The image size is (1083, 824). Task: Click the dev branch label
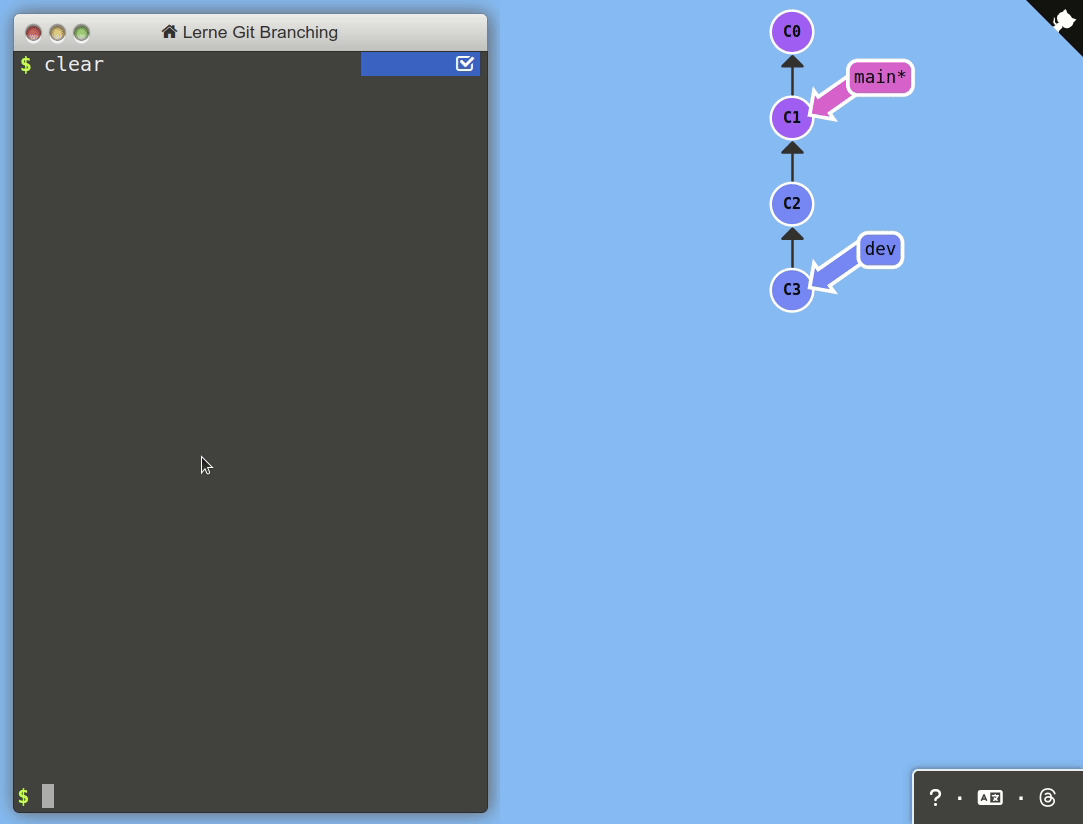click(x=880, y=249)
